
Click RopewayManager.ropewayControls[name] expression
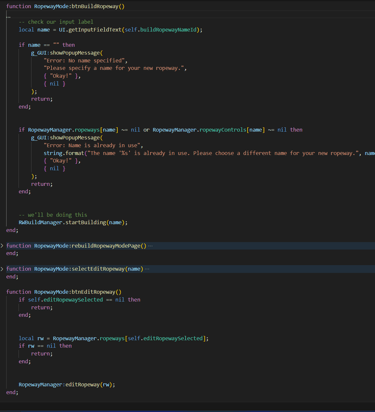pos(209,130)
